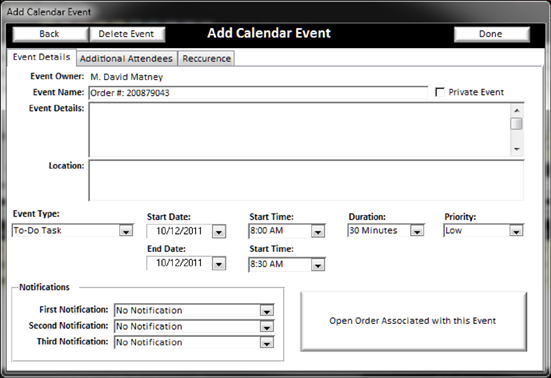Click the End Date value 10/12/2011

(x=179, y=263)
